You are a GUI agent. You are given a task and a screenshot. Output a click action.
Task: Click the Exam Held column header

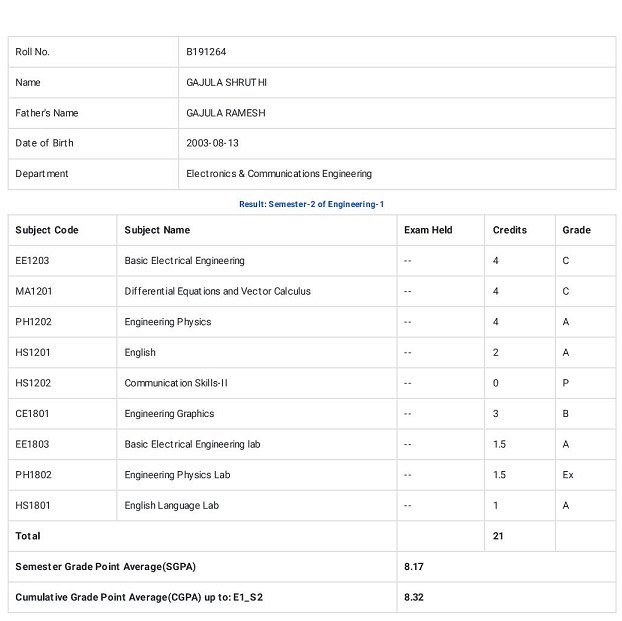click(428, 230)
